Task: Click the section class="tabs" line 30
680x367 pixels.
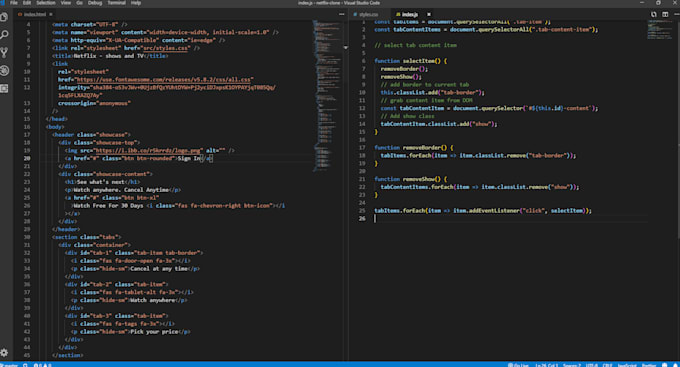Action: pyautogui.click(x=87, y=237)
